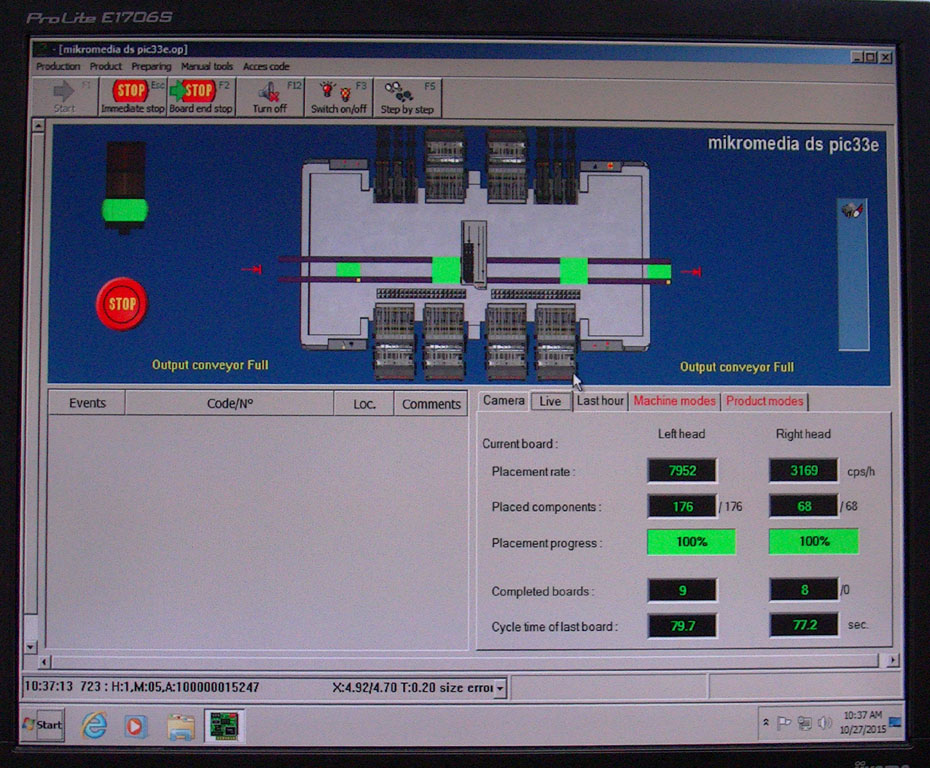Click the left Output conveyor Full message

210,365
